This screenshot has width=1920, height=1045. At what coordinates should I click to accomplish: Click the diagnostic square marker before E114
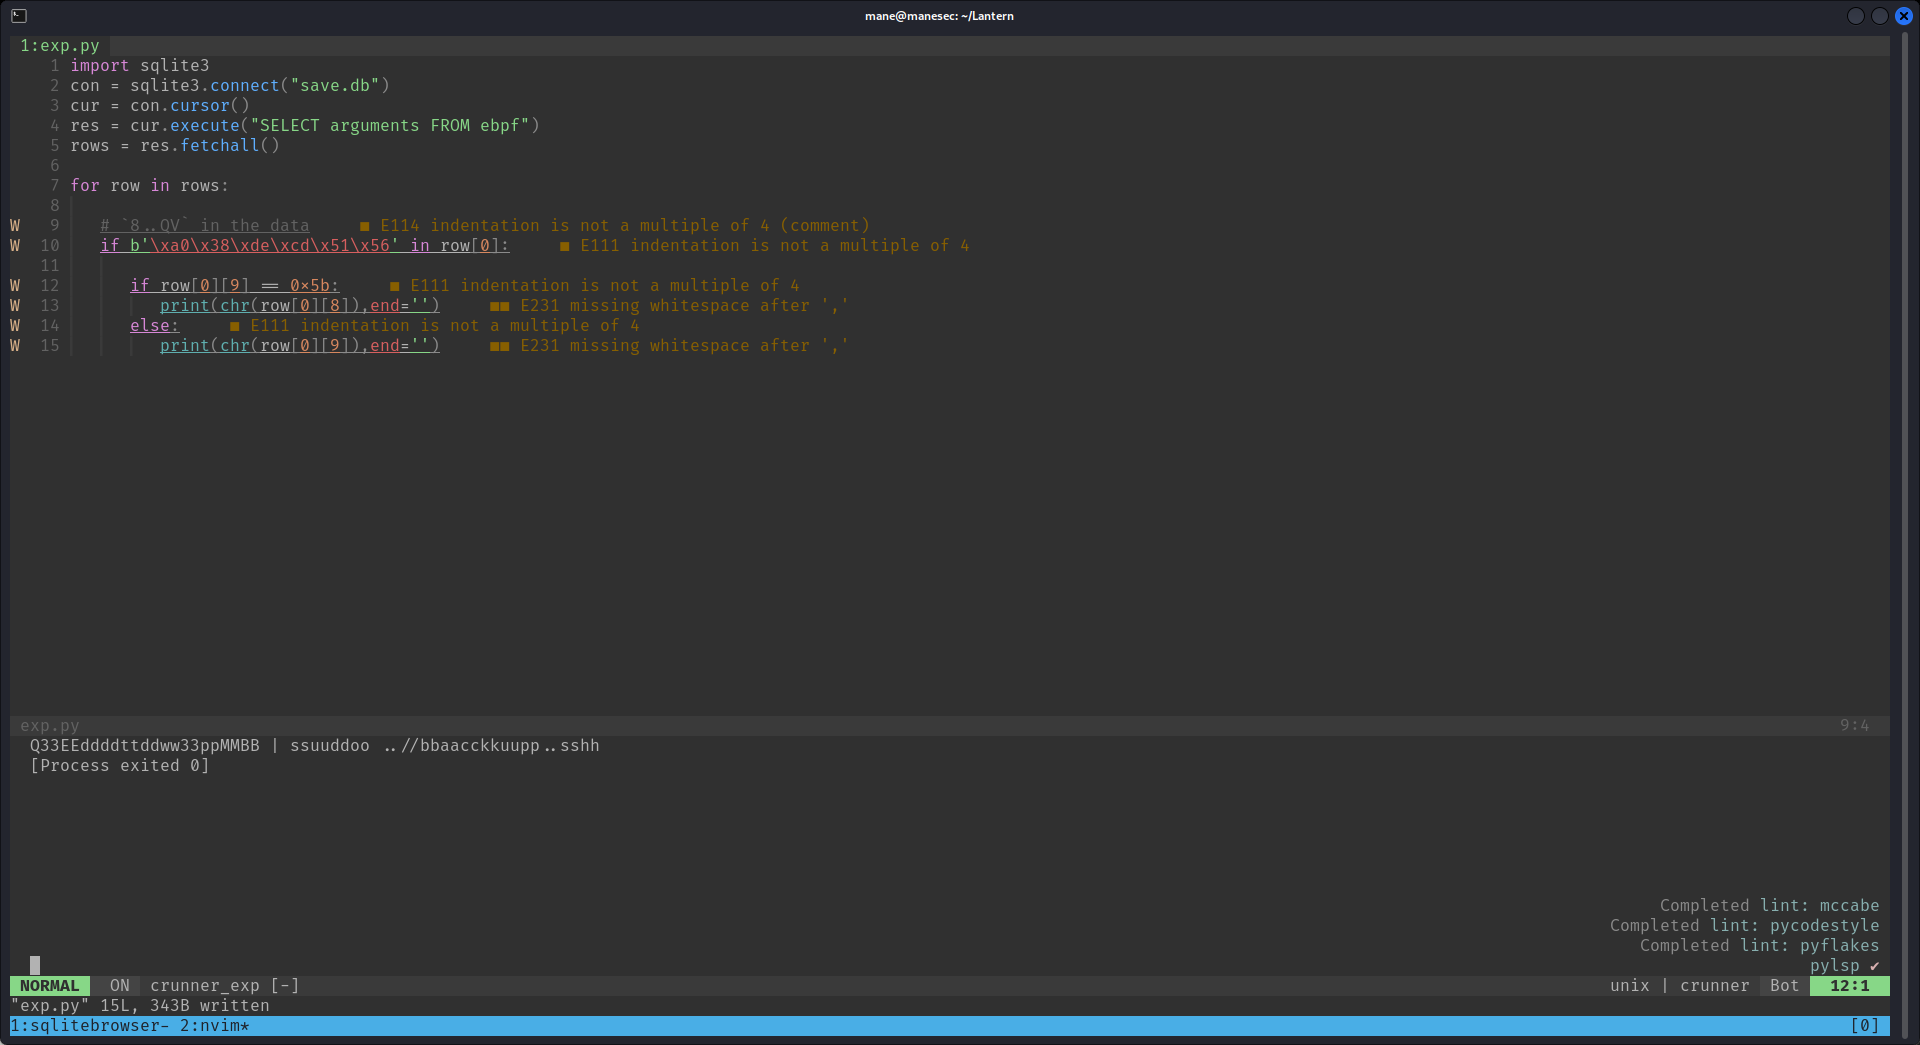click(365, 226)
